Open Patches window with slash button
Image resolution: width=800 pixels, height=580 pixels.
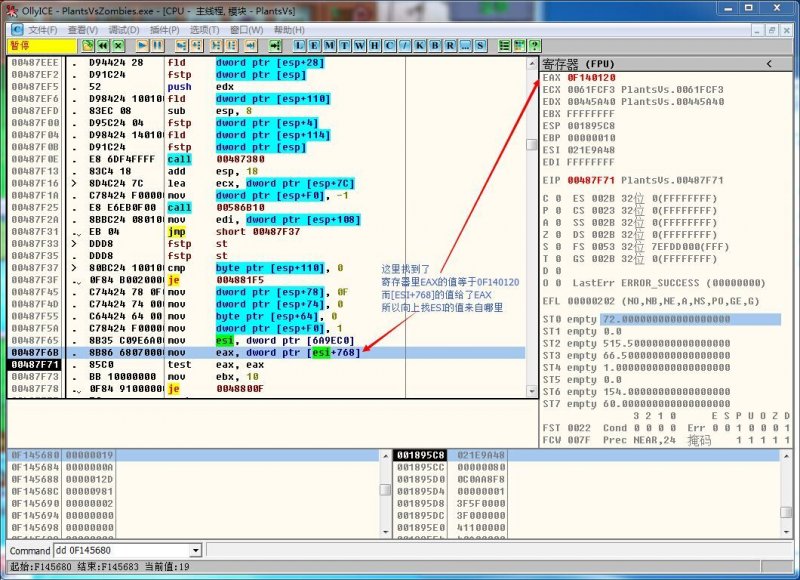point(405,46)
